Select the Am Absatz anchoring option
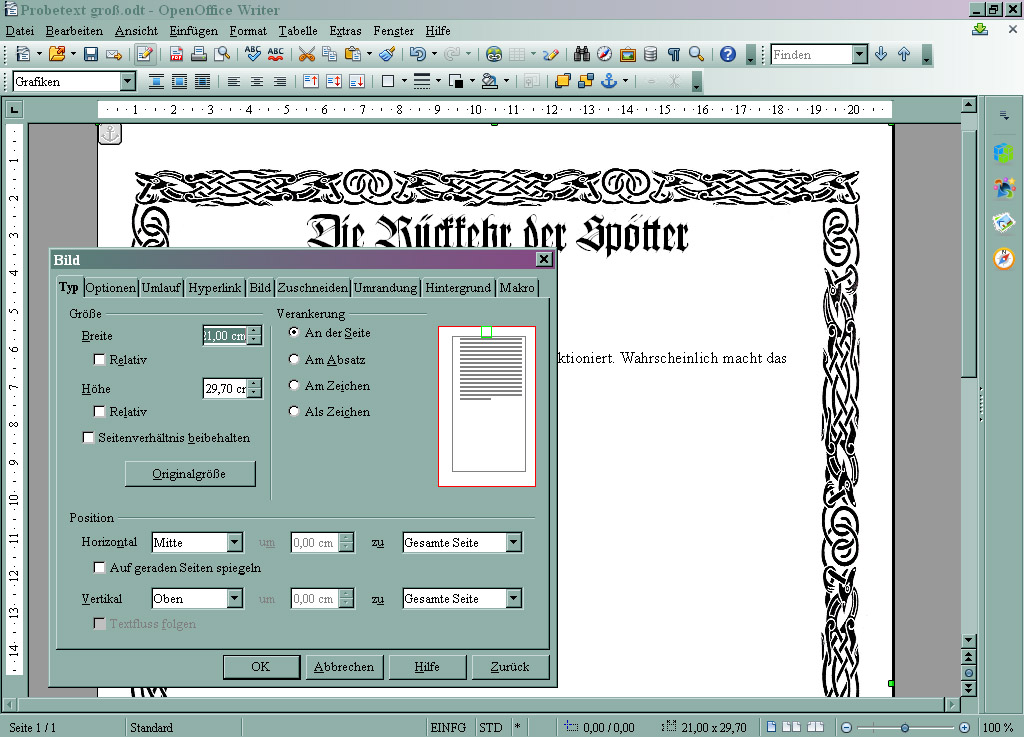Viewport: 1024px width, 737px height. point(294,359)
